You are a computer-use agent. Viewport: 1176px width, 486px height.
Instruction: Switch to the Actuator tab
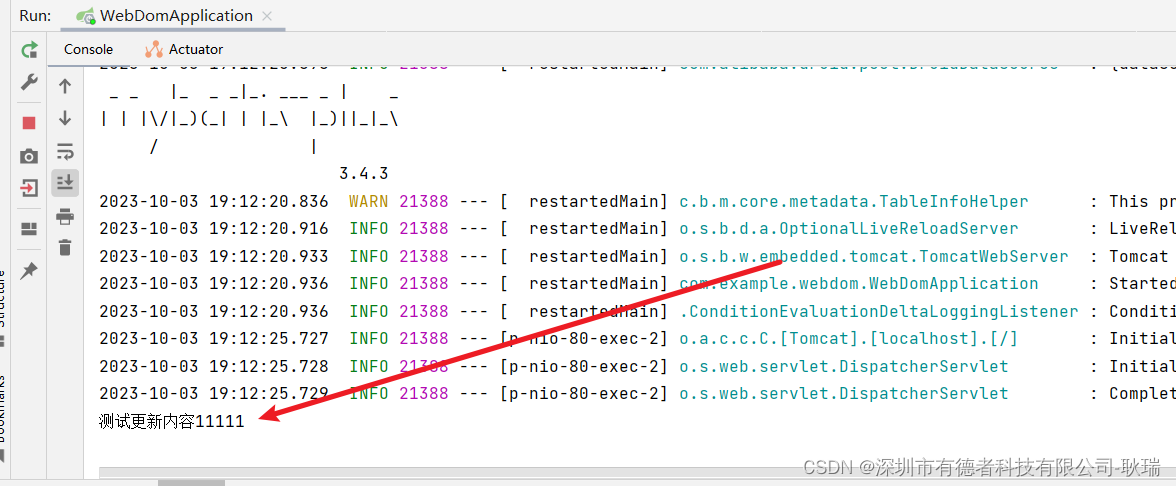tap(184, 50)
